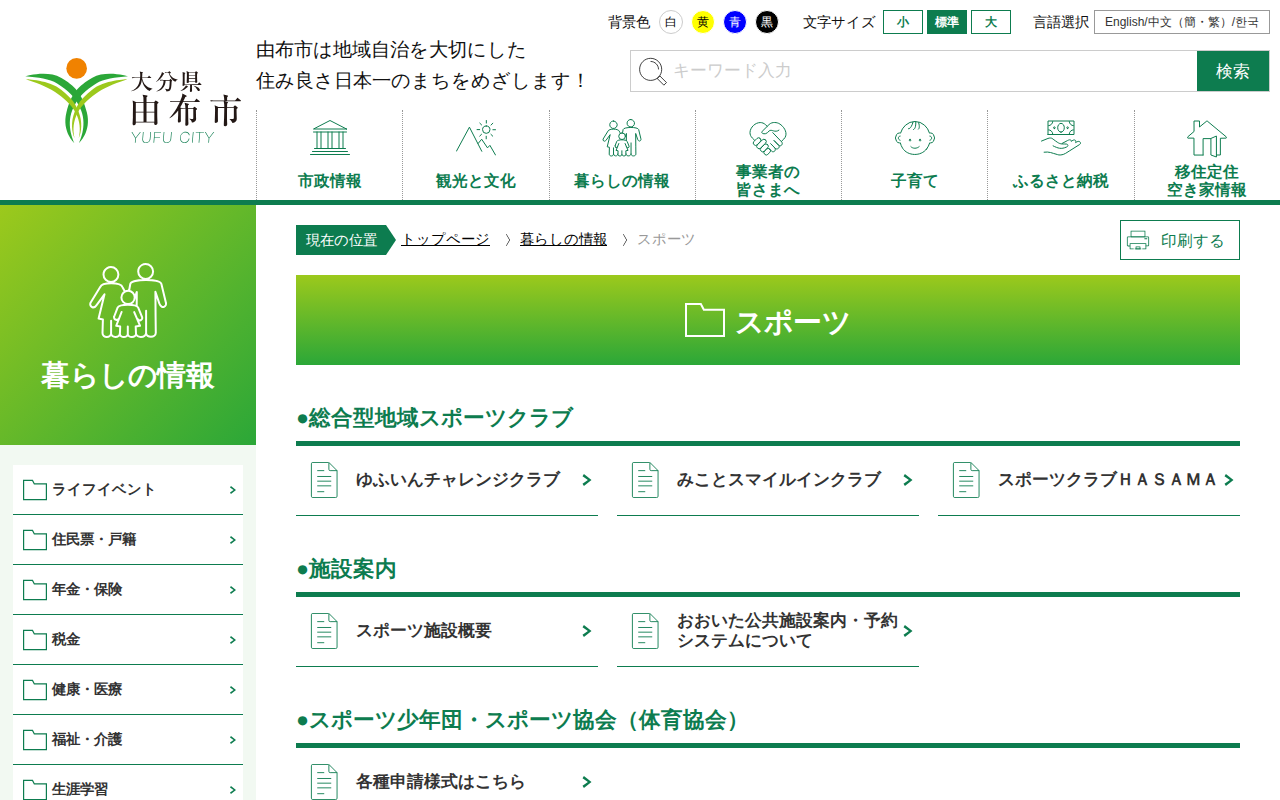
Task: Click document icon beside 各種申請様式はこちら
Action: pyautogui.click(x=324, y=782)
